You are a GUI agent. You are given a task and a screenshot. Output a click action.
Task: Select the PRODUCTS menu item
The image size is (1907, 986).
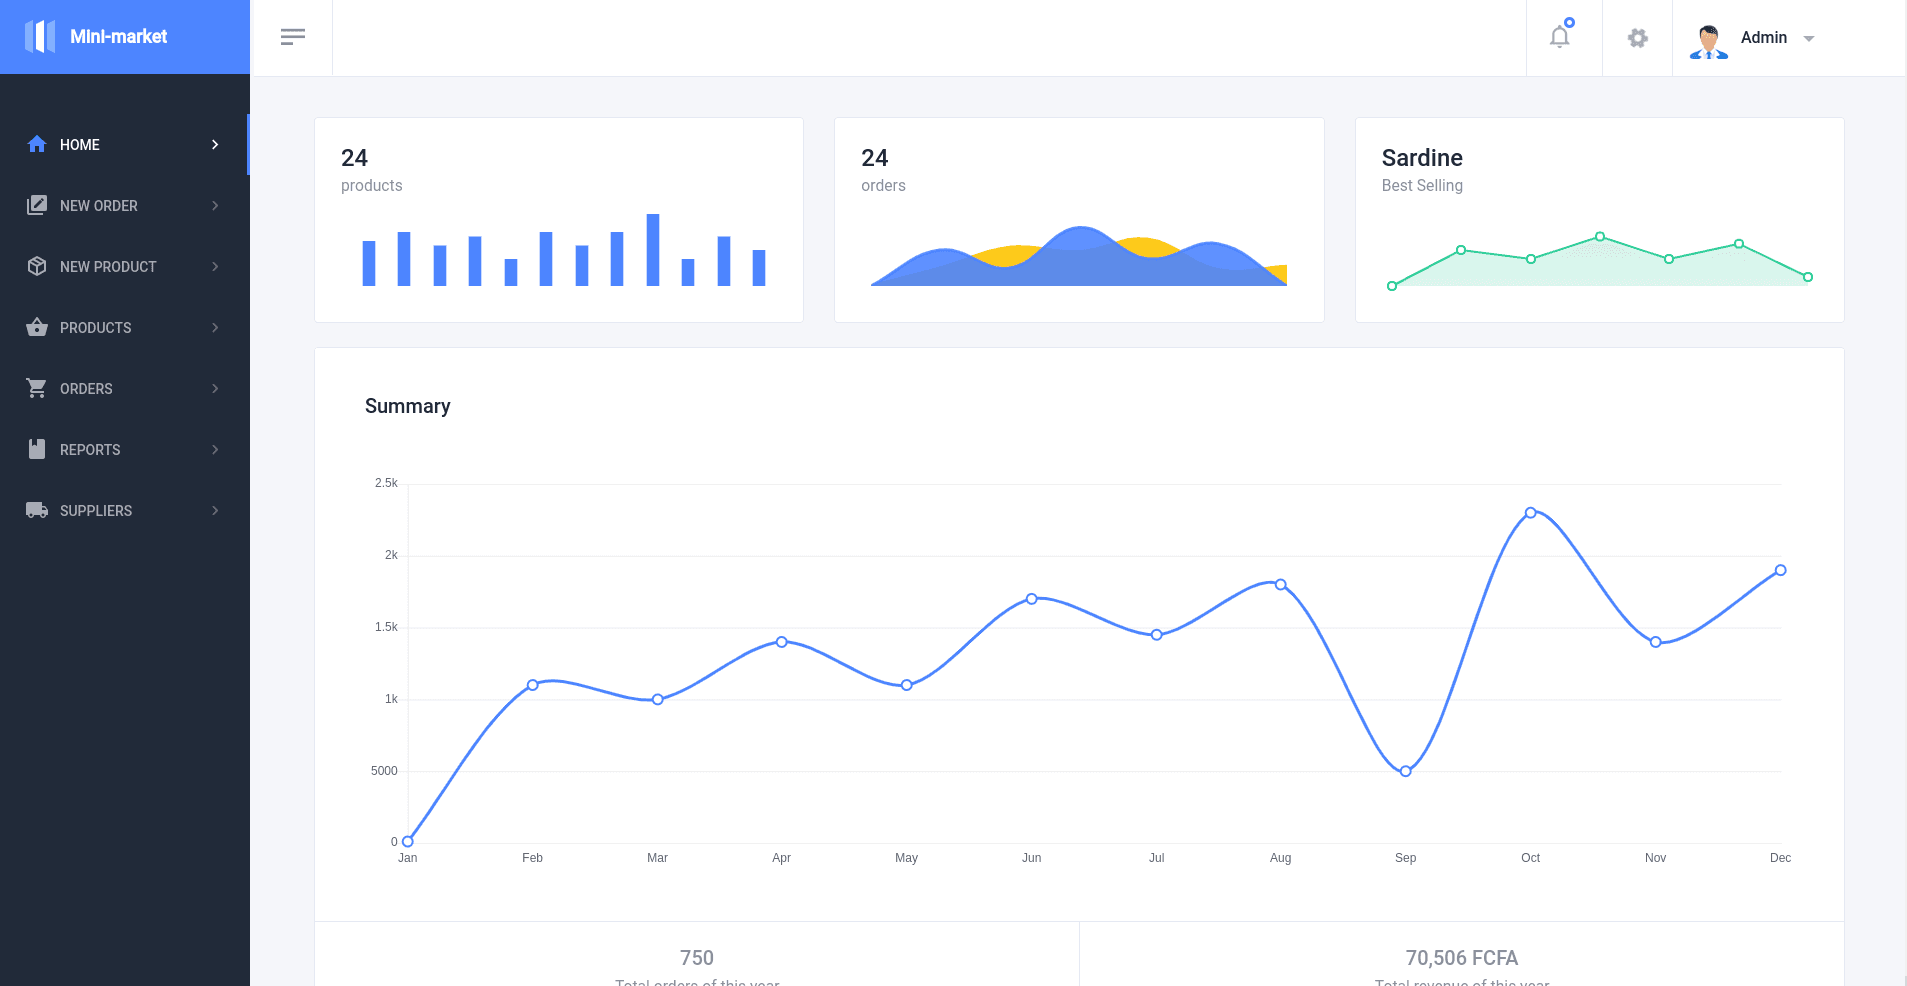tap(96, 328)
